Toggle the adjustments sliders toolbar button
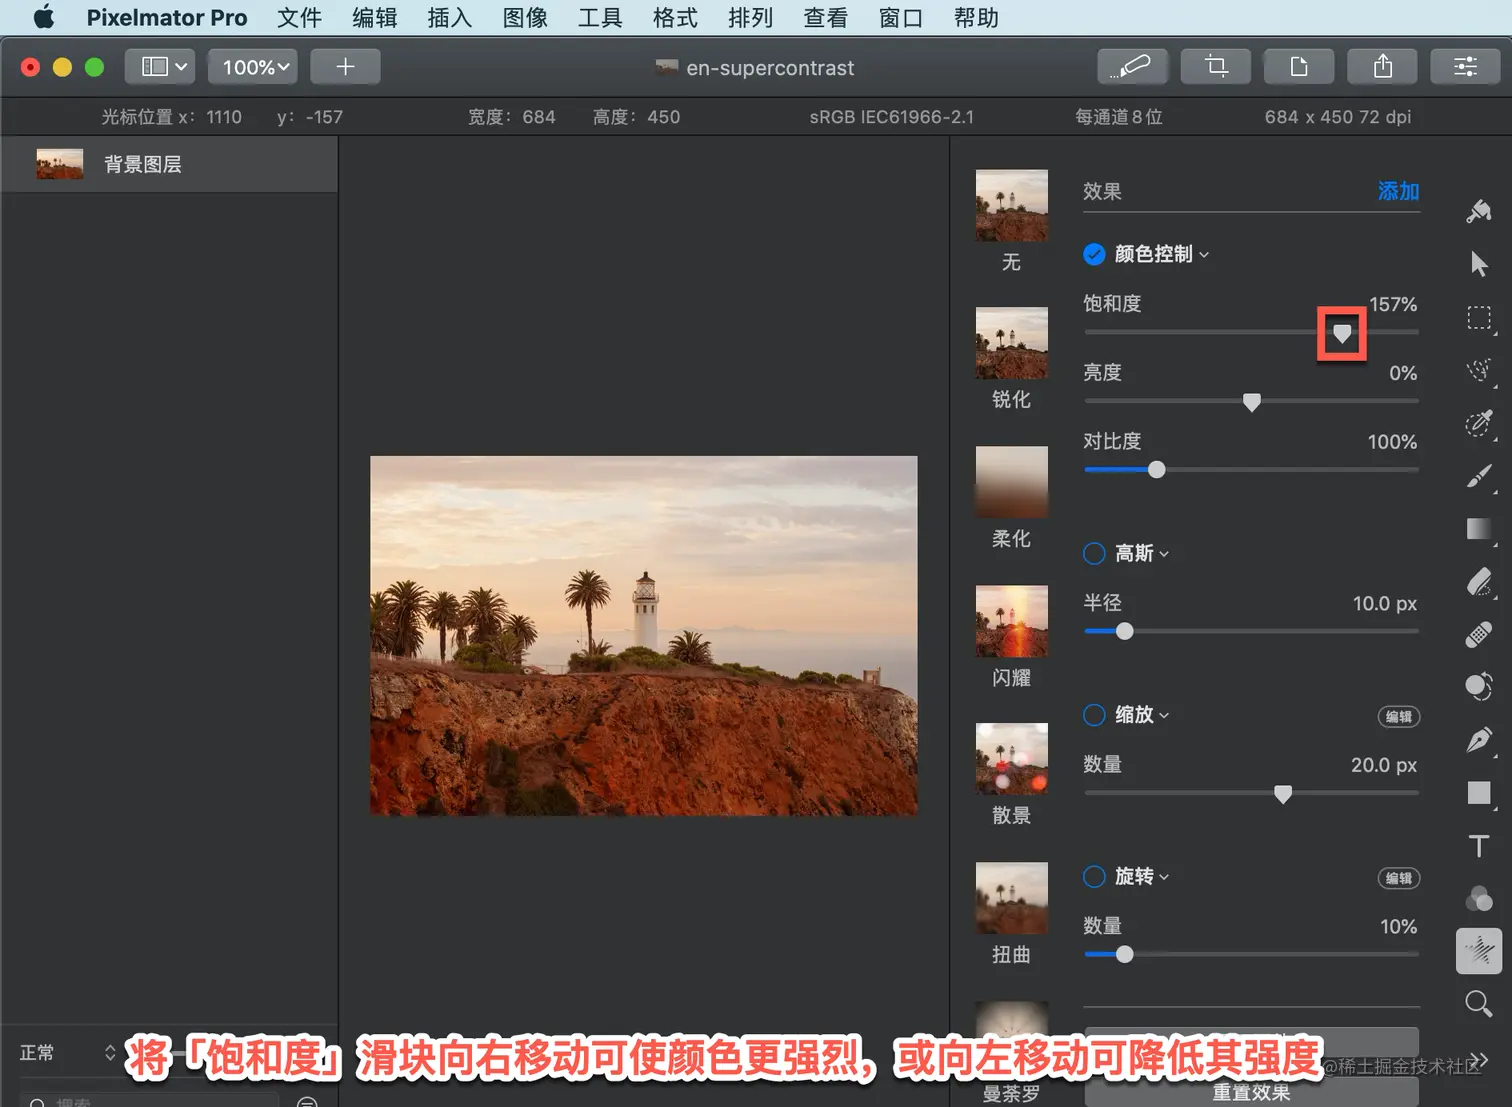Image resolution: width=1512 pixels, height=1107 pixels. [x=1466, y=67]
